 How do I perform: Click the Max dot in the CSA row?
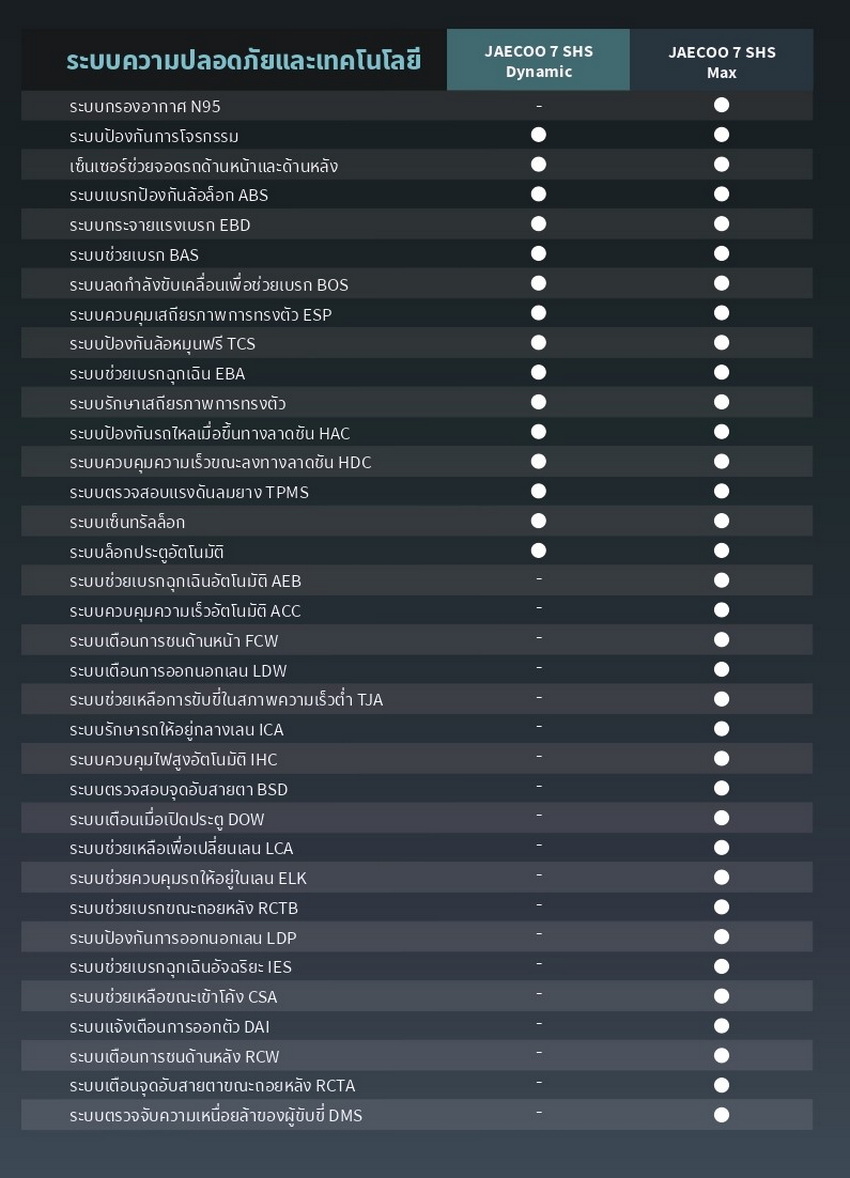tap(721, 996)
